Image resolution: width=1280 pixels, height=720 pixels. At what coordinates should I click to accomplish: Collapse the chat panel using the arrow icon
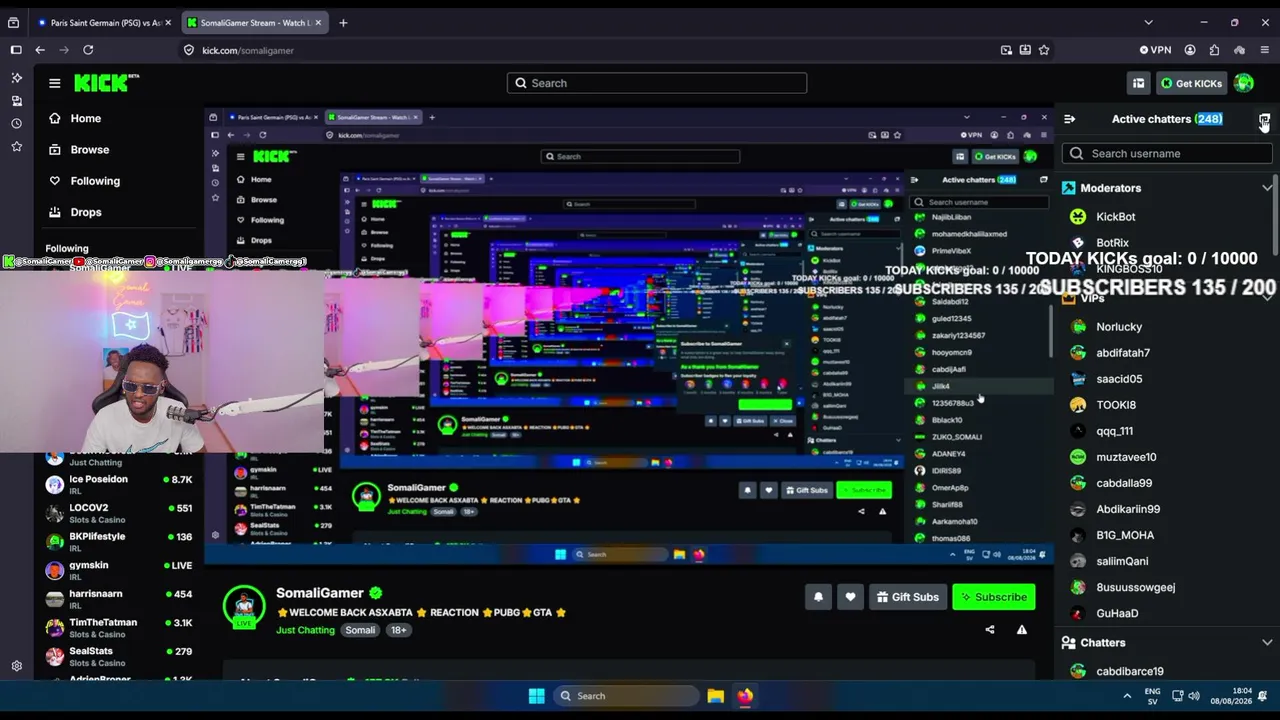[x=1070, y=119]
